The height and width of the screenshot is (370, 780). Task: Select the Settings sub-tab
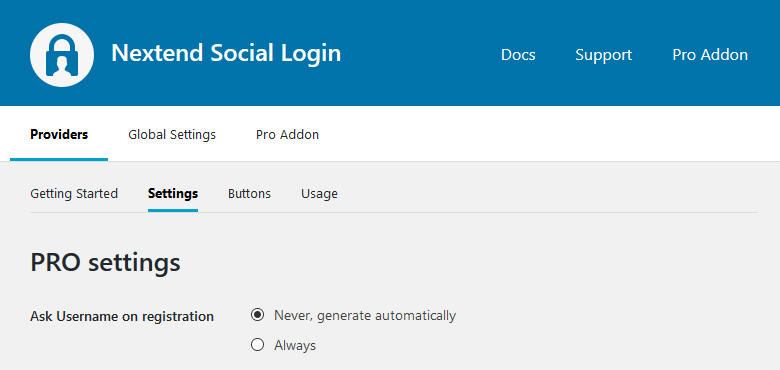[173, 193]
